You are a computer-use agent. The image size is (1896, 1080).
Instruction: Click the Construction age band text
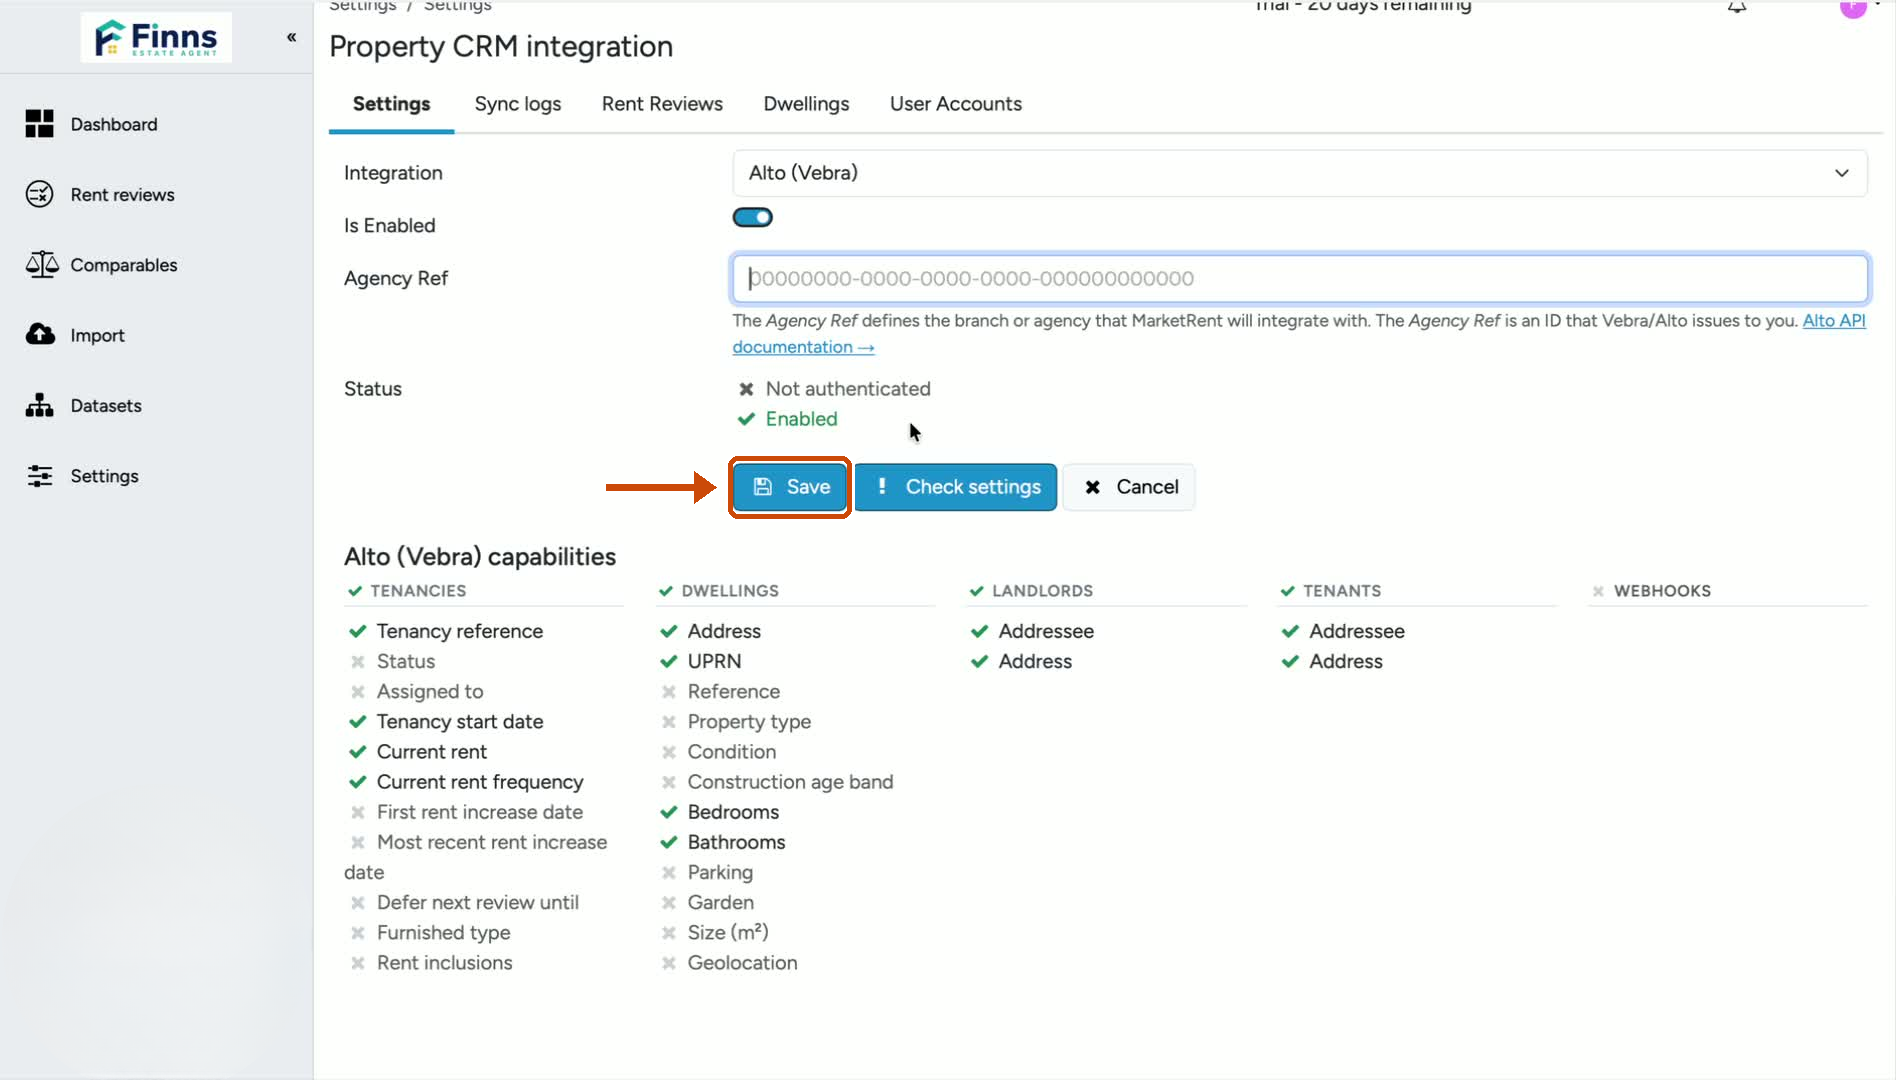click(791, 782)
